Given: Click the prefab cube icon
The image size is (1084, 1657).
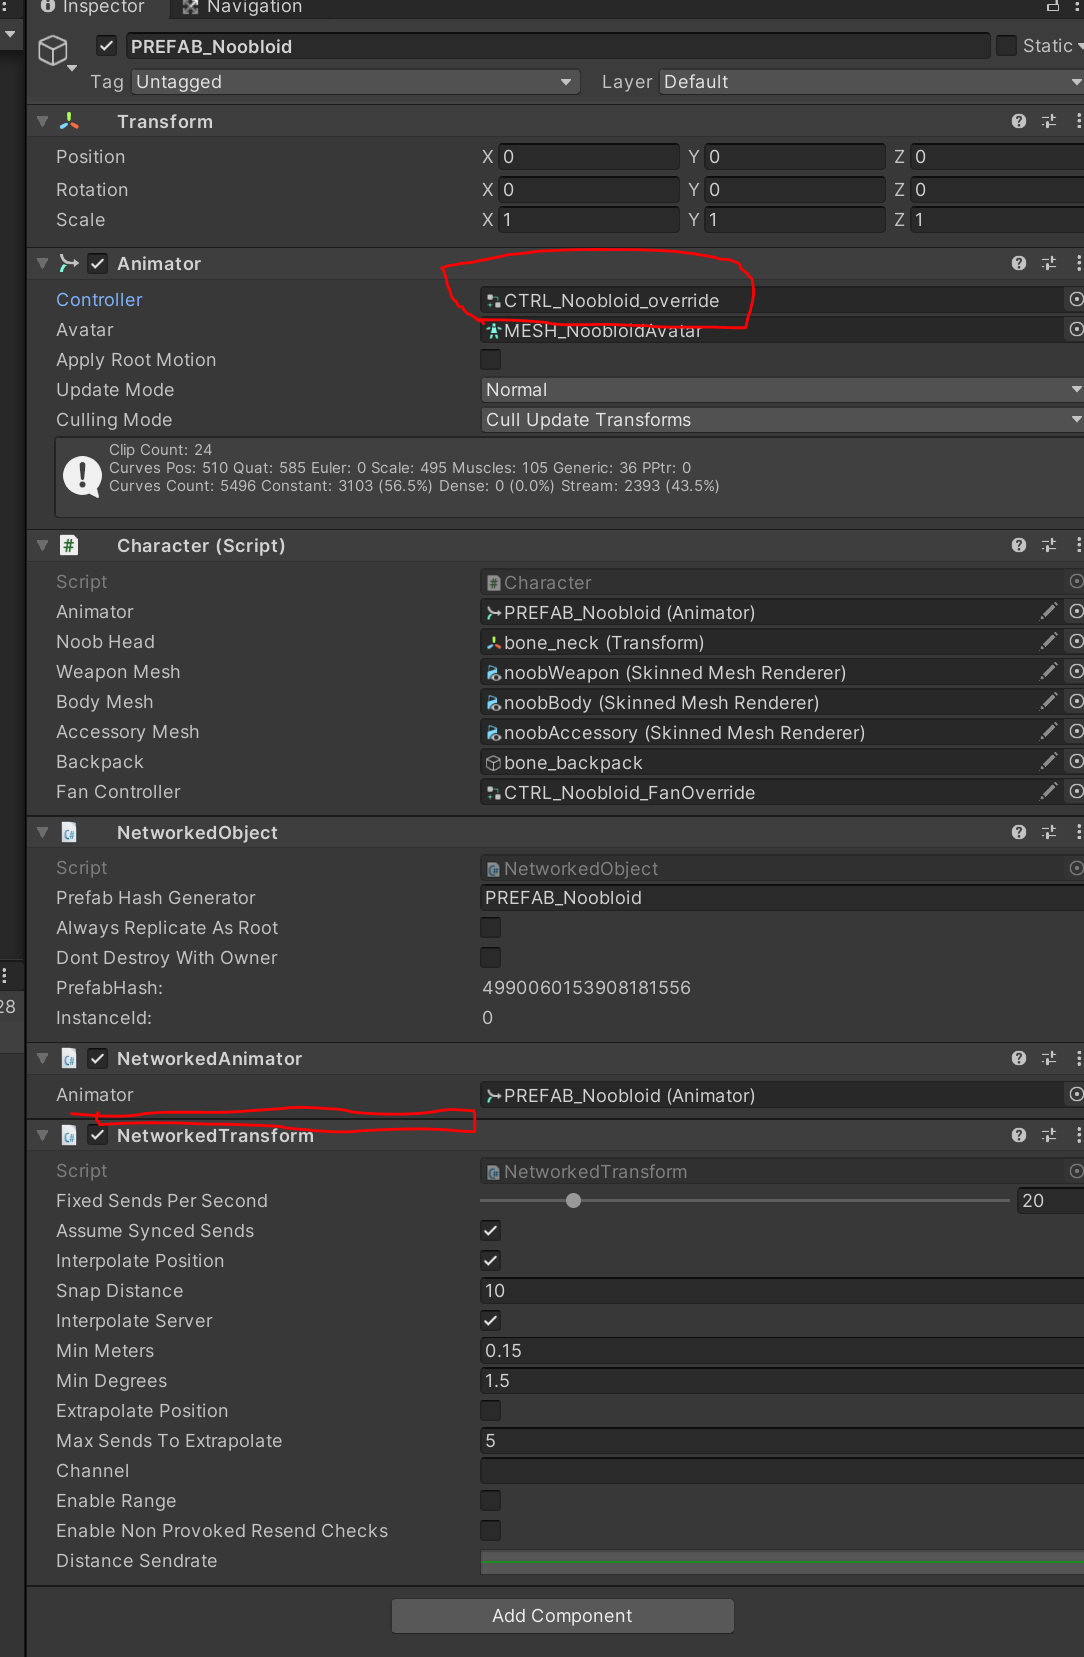Looking at the screenshot, I should click(53, 50).
